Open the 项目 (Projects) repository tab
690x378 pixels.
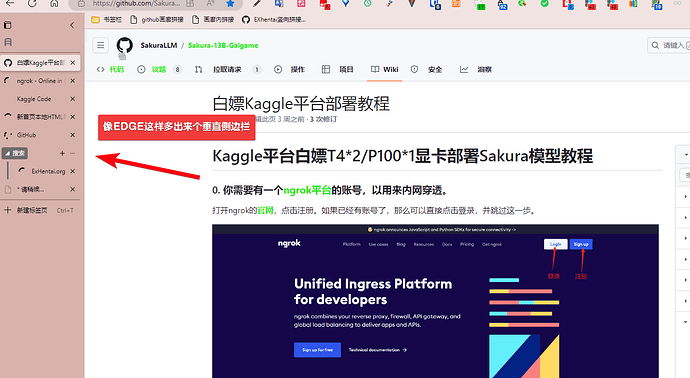click(338, 69)
